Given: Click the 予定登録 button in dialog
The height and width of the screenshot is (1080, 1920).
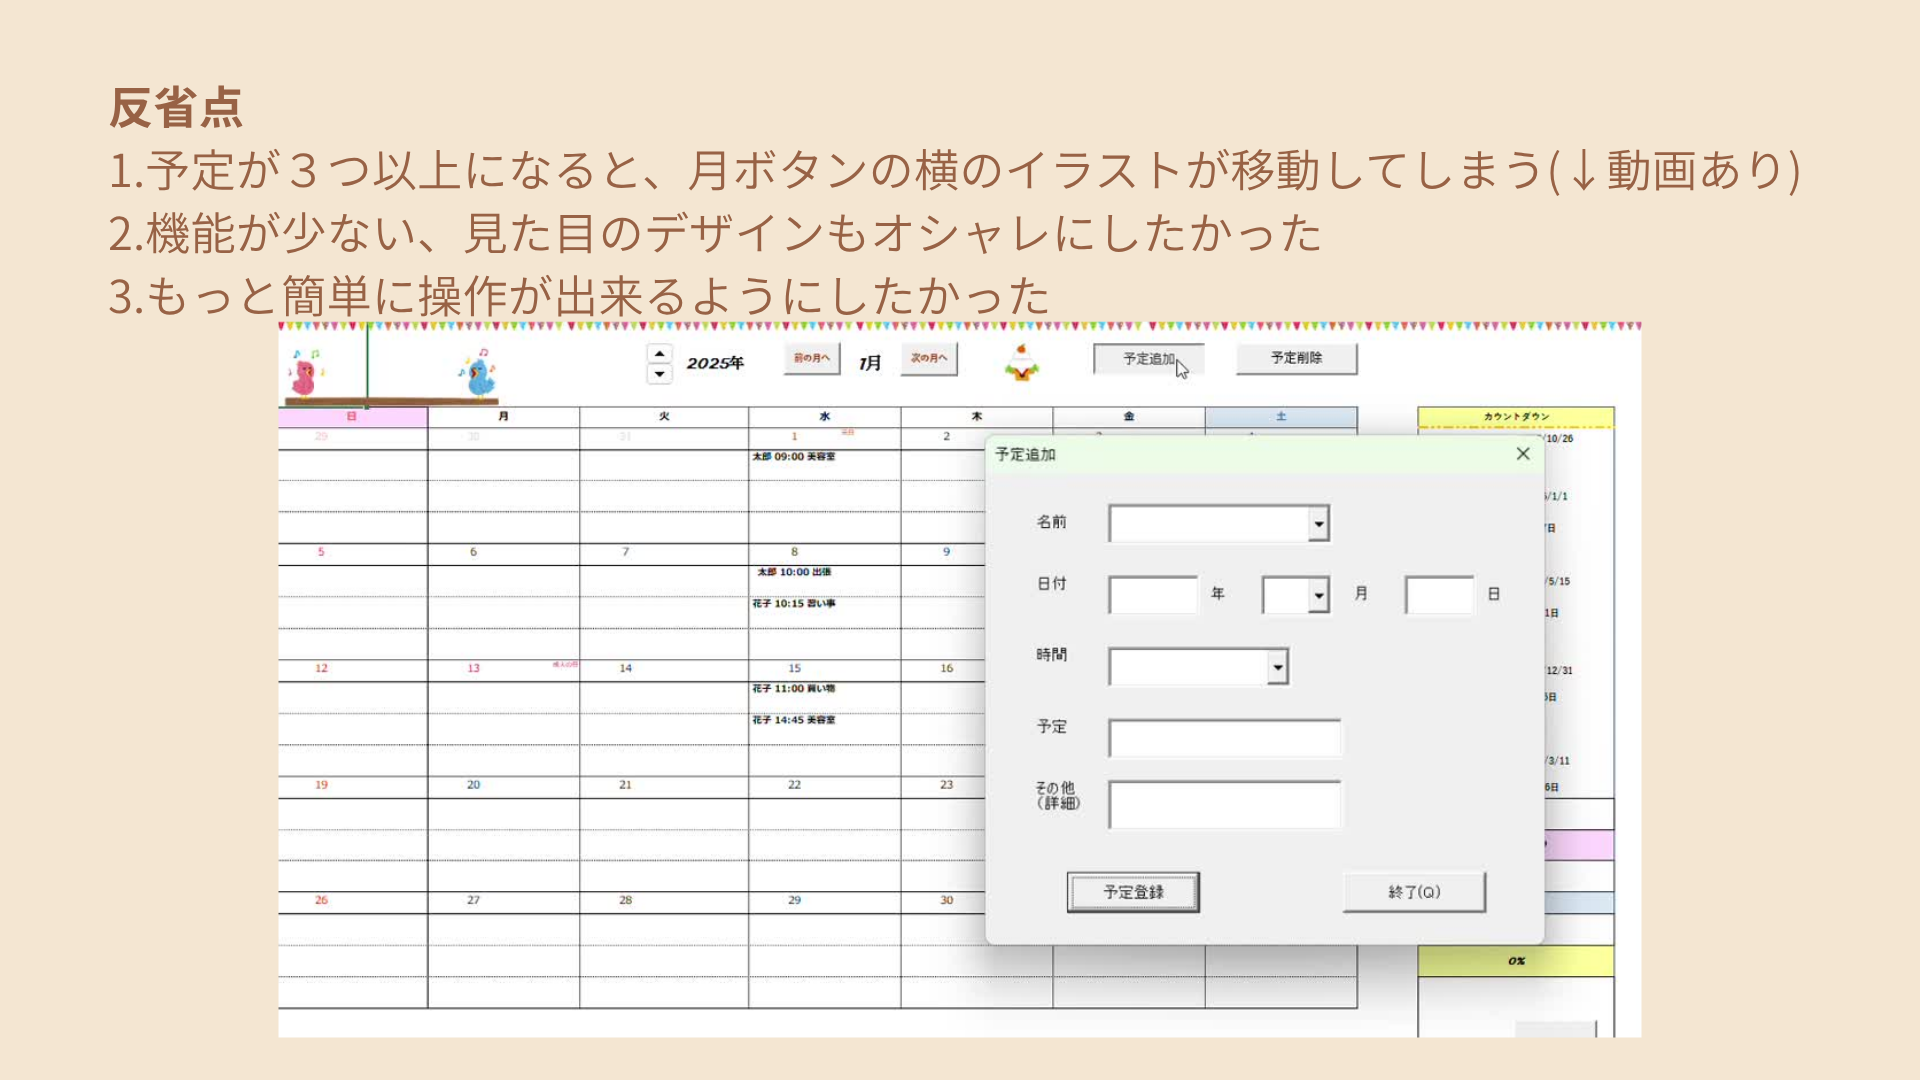Looking at the screenshot, I should tap(1133, 892).
